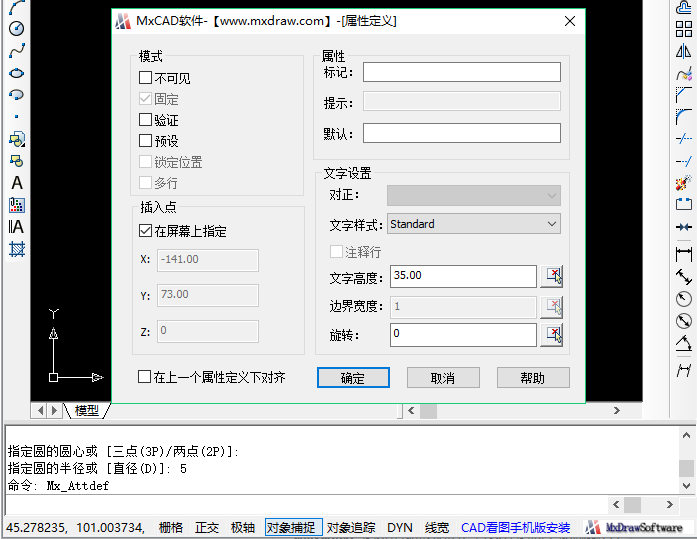The image size is (697, 539).
Task: Pick rotation angle from screen button
Action: [x=552, y=335]
